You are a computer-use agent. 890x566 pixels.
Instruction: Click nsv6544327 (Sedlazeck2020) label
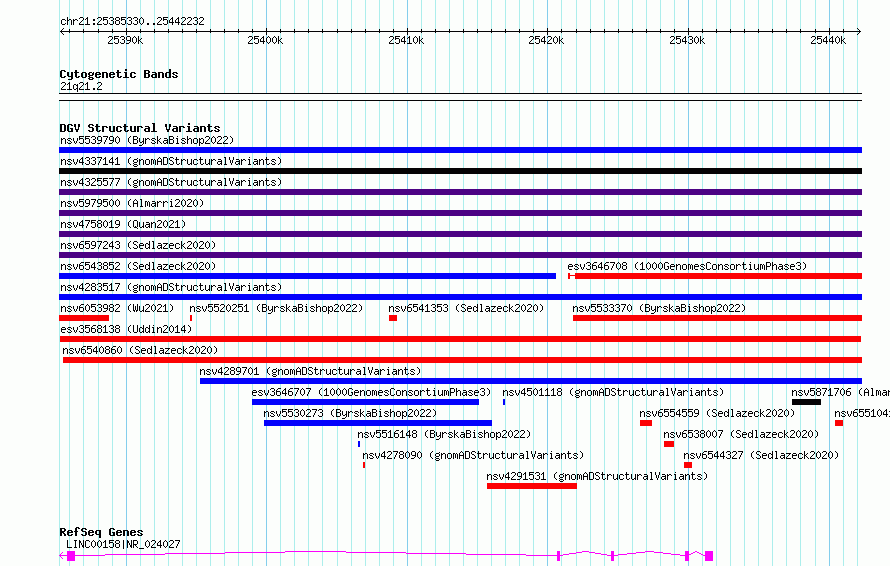pyautogui.click(x=761, y=455)
